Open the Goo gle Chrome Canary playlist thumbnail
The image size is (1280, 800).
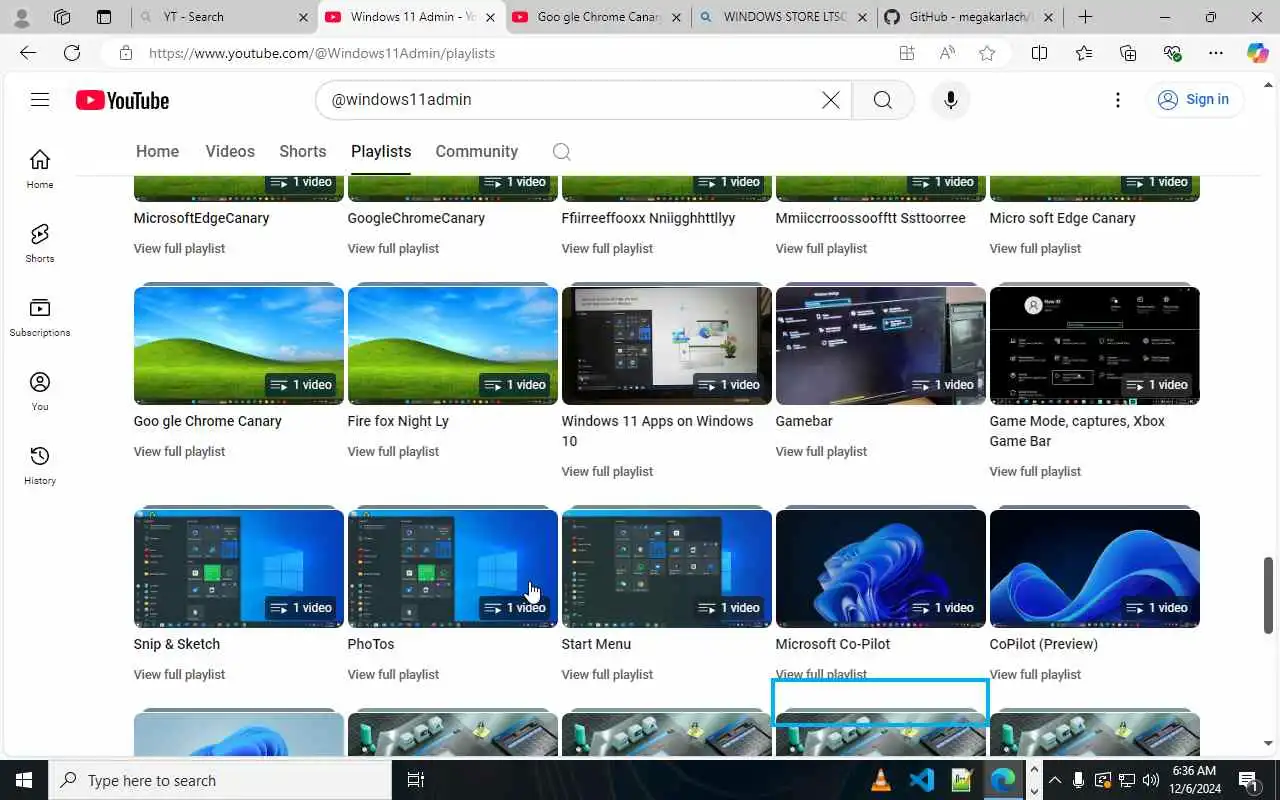point(239,346)
